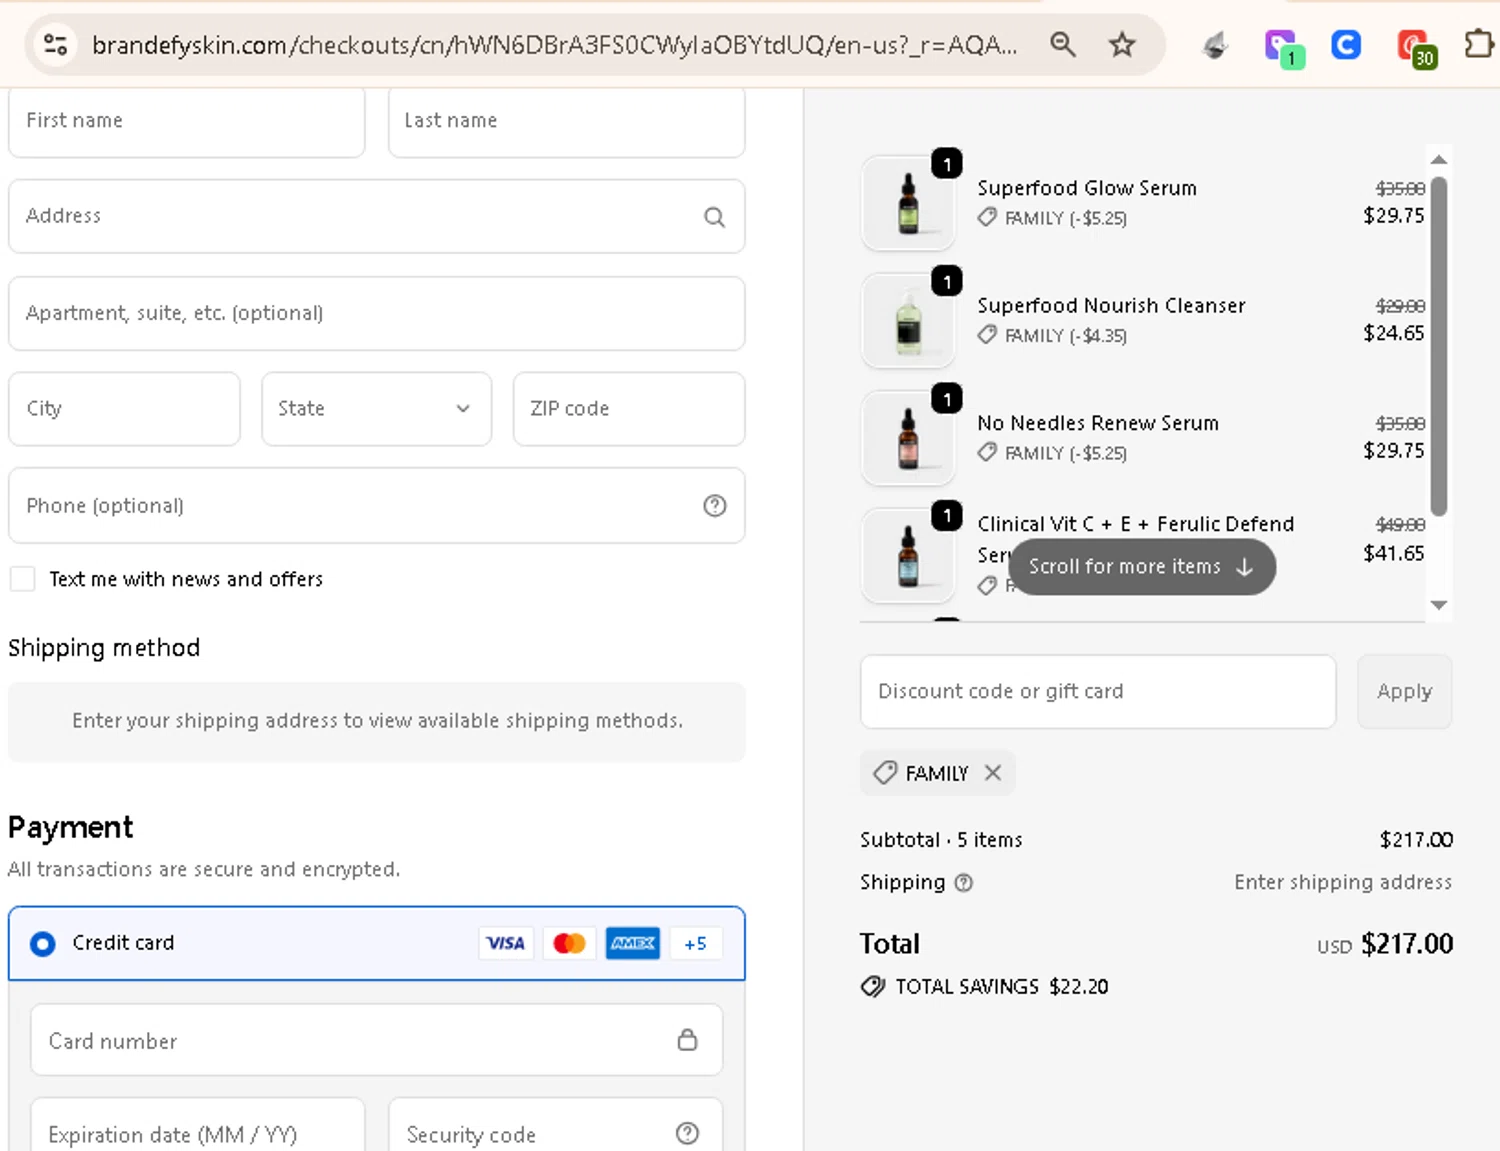
Task: Click the Subtotal 5 items label
Action: 941,840
